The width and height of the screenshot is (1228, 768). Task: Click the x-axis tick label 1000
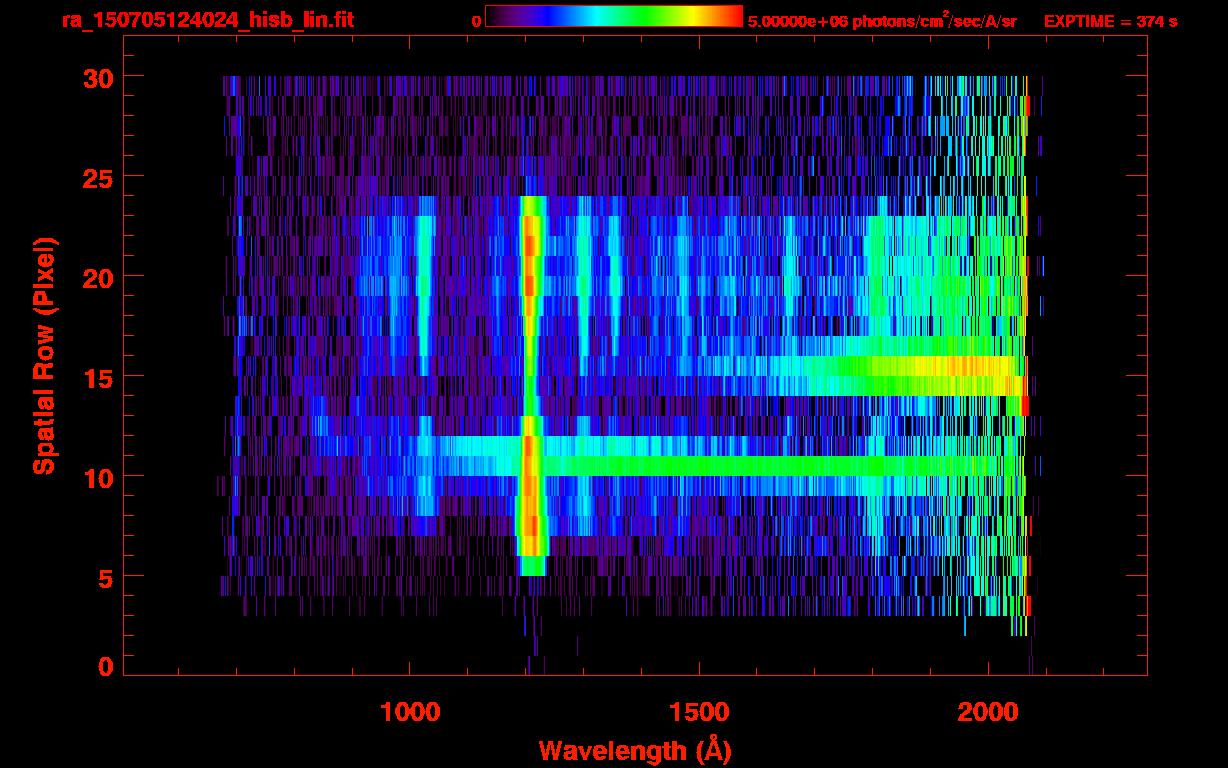pyautogui.click(x=410, y=711)
